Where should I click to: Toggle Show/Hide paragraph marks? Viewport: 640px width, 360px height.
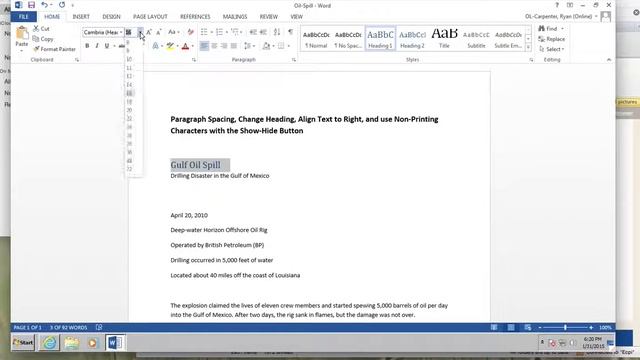(290, 32)
